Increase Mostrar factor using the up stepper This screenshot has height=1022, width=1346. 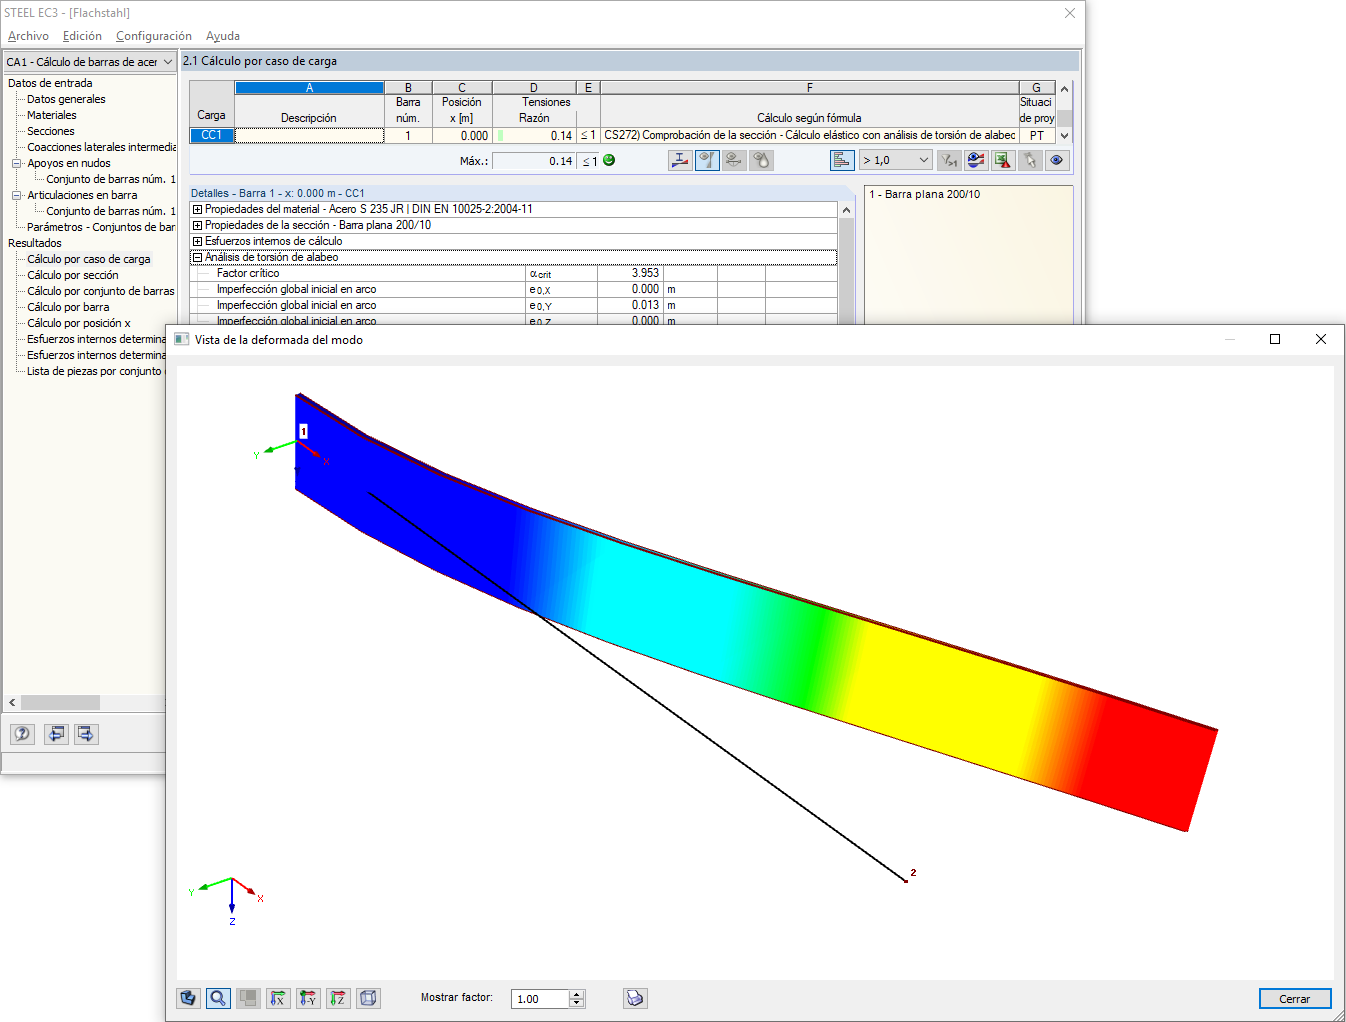click(575, 993)
